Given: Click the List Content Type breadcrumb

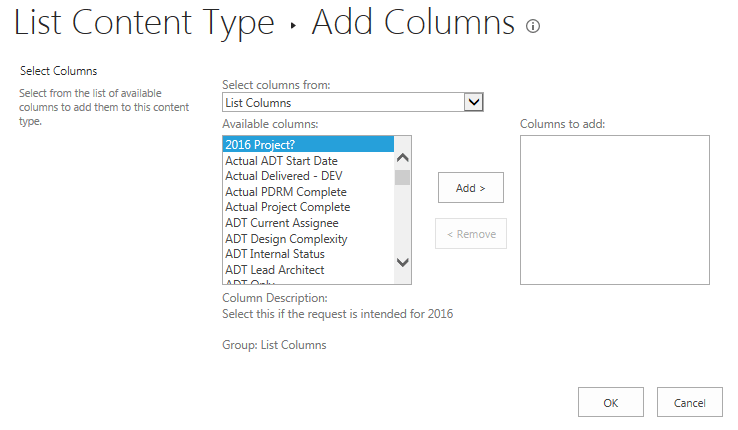Looking at the screenshot, I should (x=144, y=24).
